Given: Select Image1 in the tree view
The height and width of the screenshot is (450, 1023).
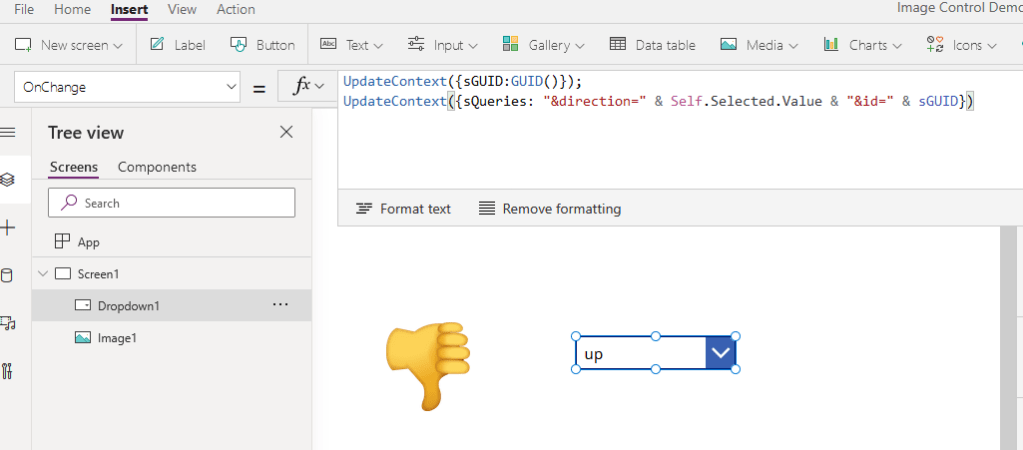Looking at the screenshot, I should pyautogui.click(x=116, y=338).
